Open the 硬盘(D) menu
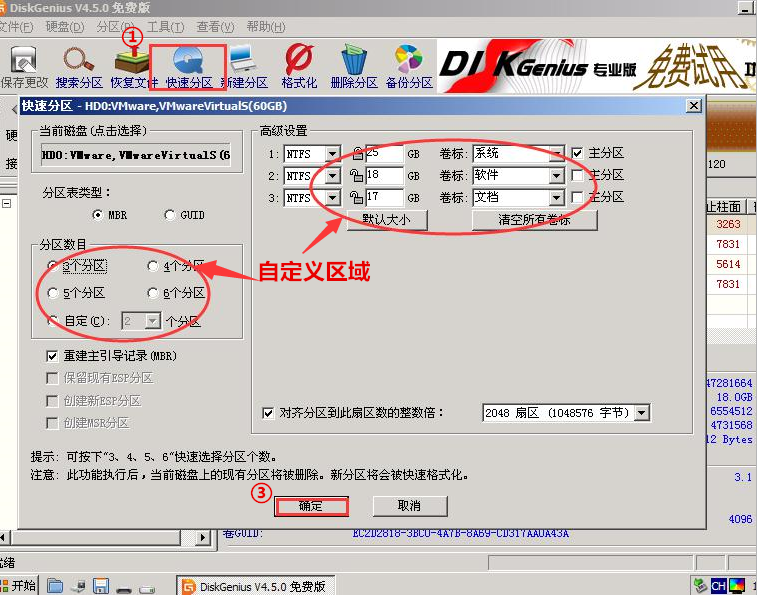 [65, 27]
